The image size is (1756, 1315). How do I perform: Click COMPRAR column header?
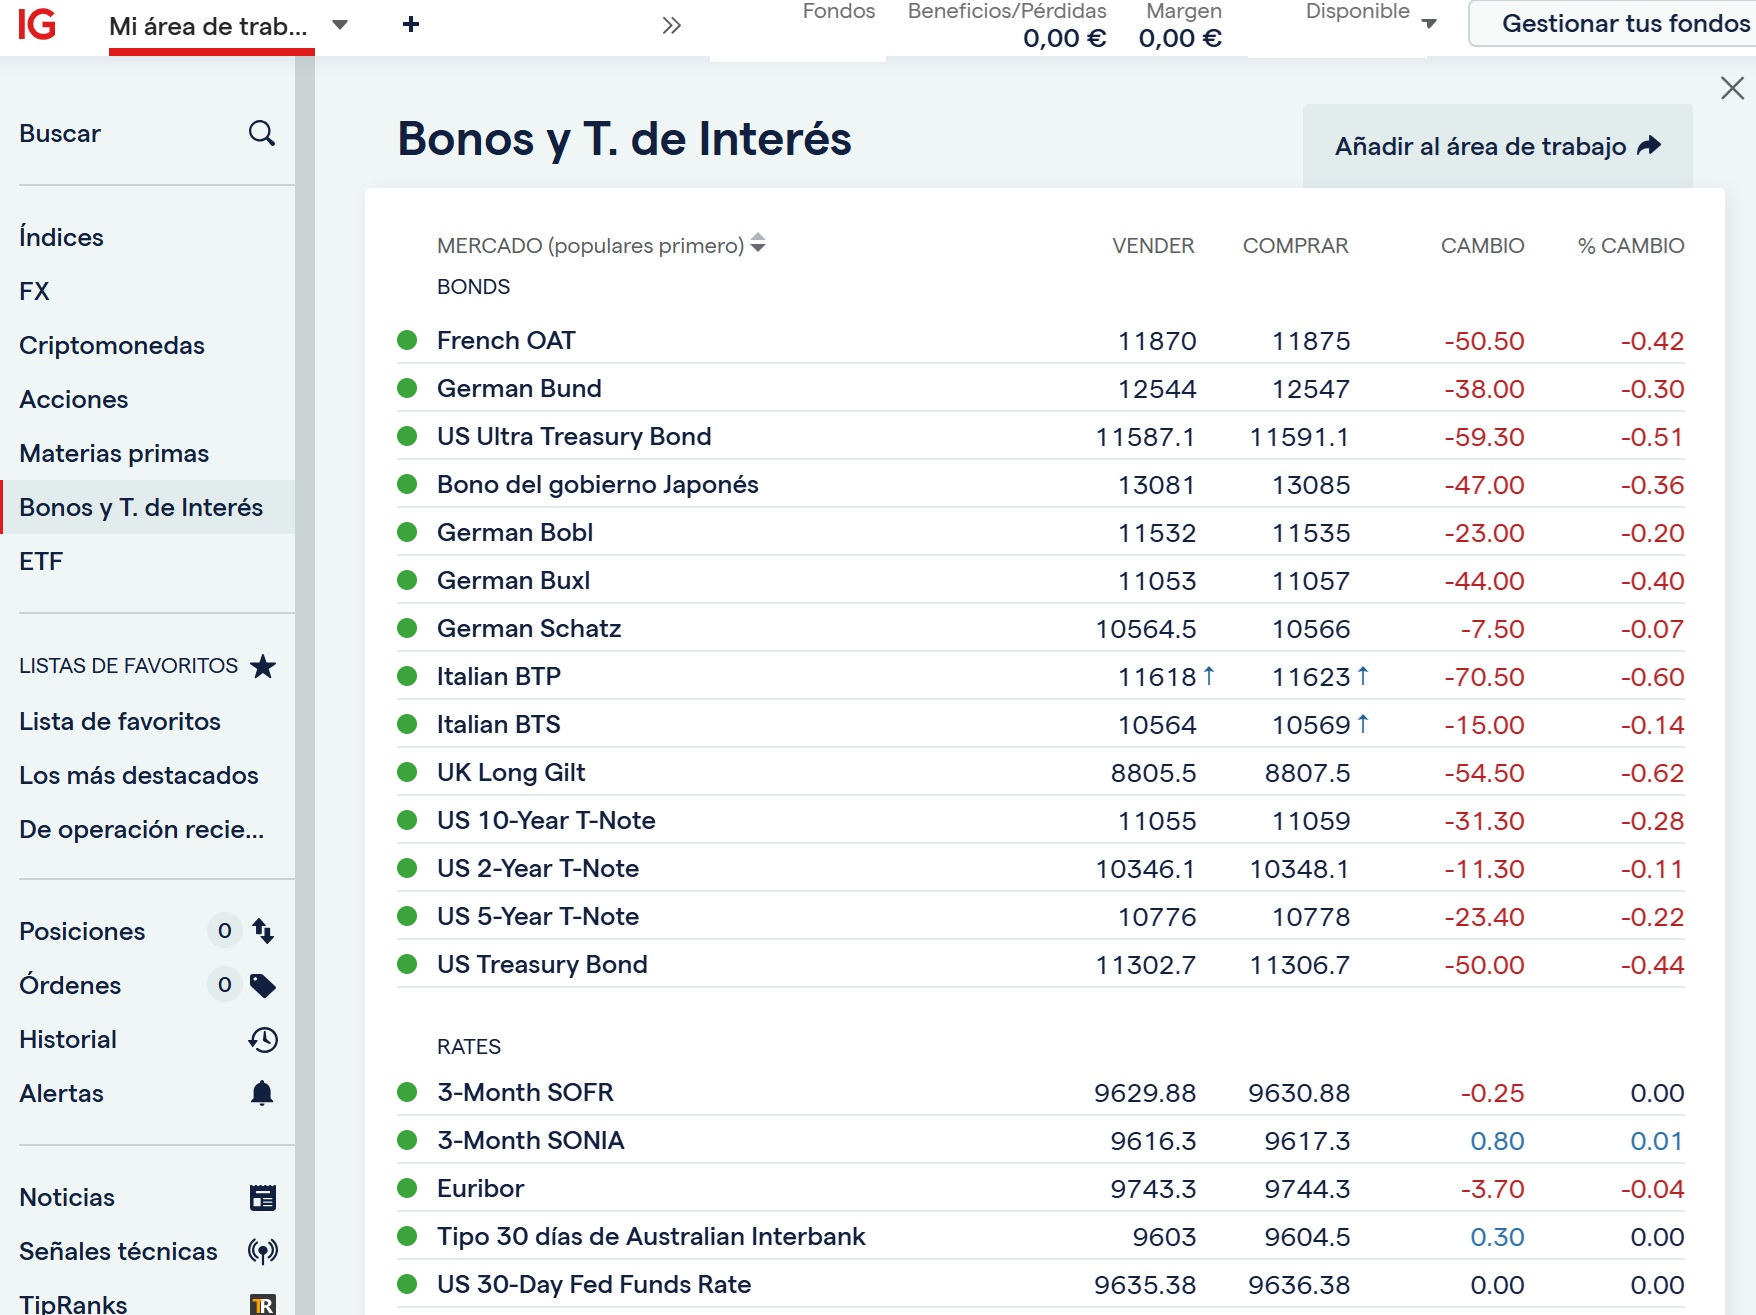(1295, 245)
